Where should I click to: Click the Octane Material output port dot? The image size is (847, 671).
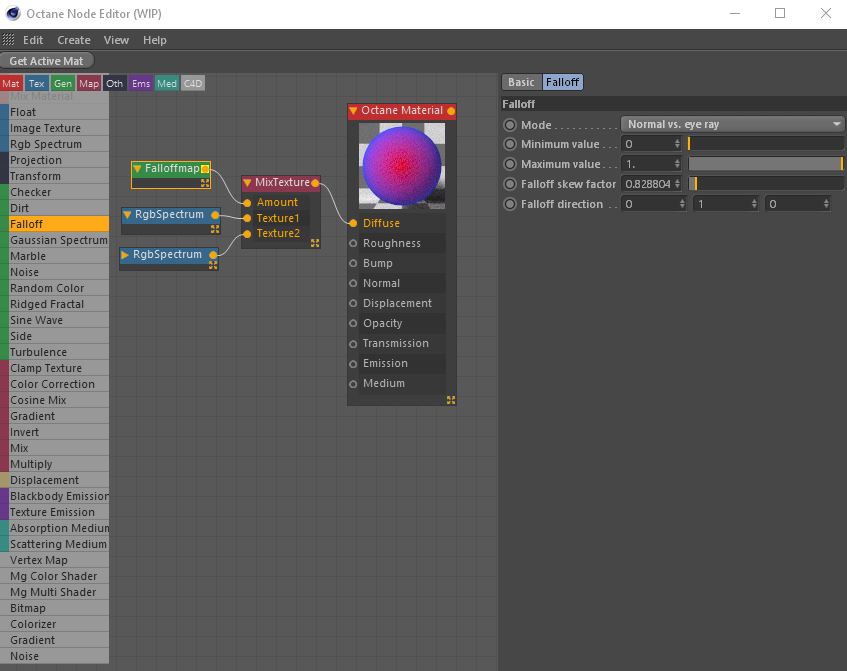pyautogui.click(x=451, y=111)
